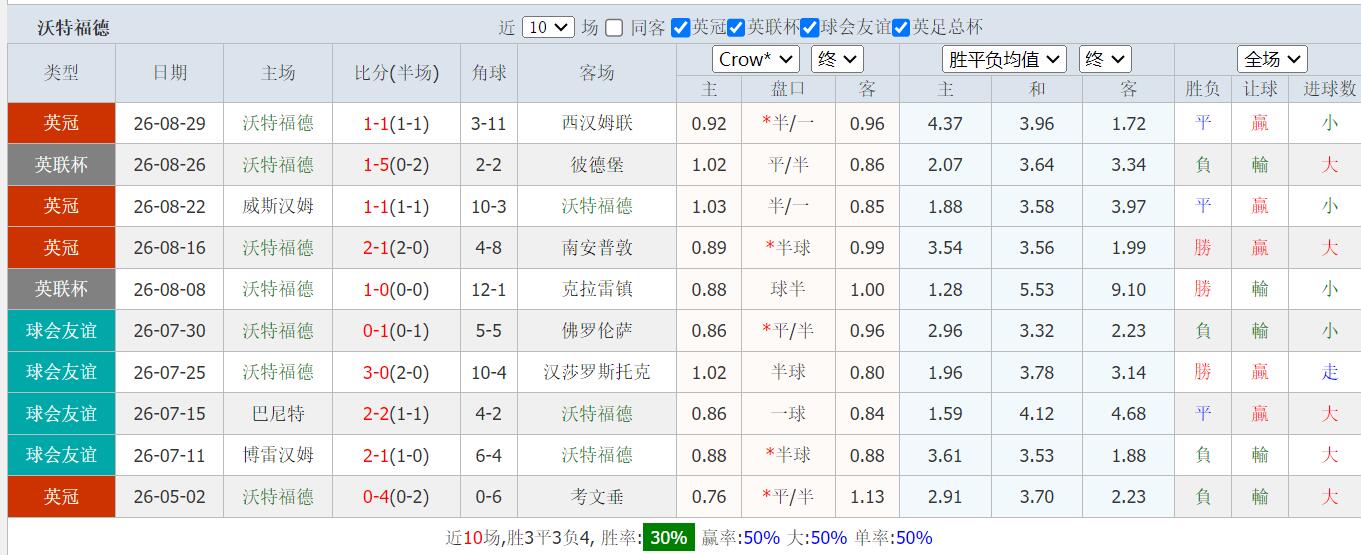Image resolution: width=1361 pixels, height=555 pixels.
Task: Click the 盘口 column header
Action: pyautogui.click(x=788, y=89)
